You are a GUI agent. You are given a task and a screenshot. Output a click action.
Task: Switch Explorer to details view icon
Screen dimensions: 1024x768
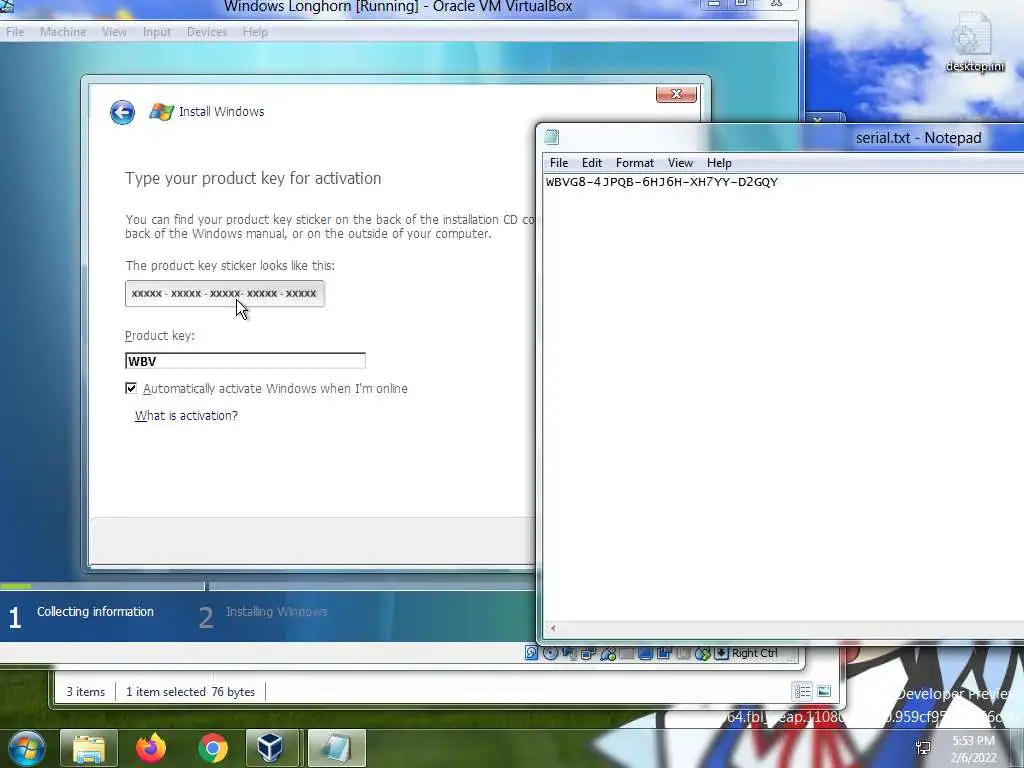point(802,691)
